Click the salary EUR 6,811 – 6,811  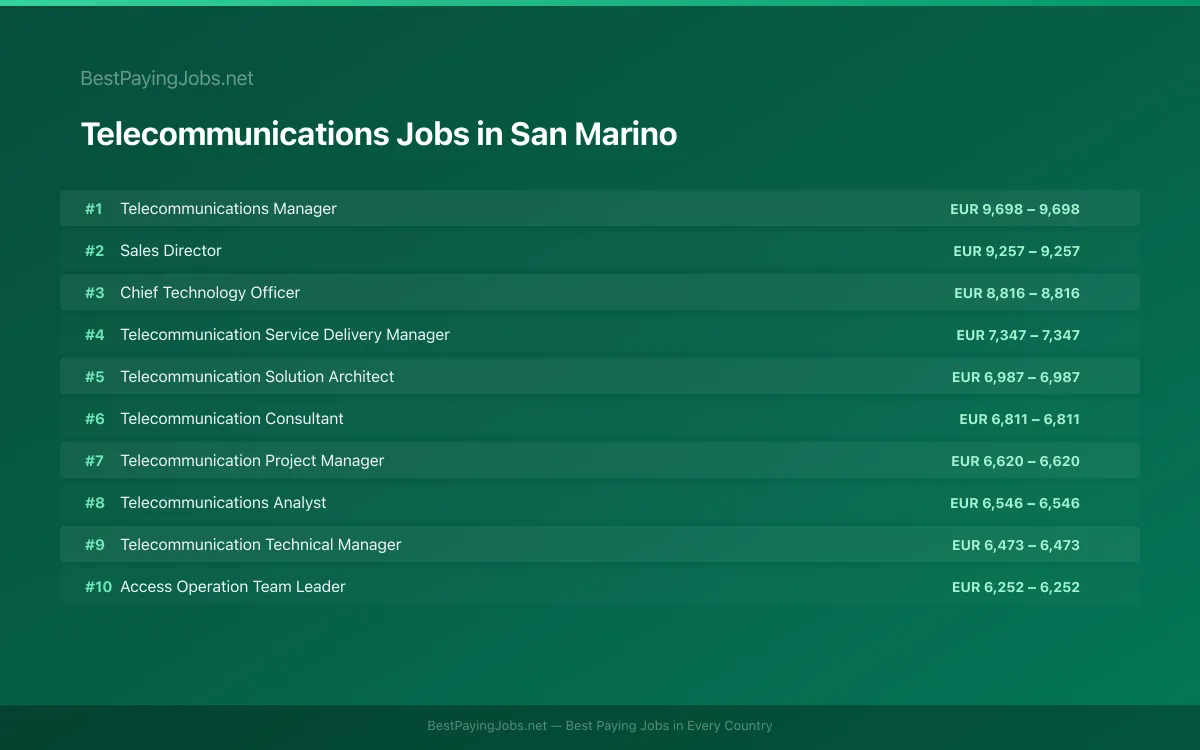coord(1019,419)
